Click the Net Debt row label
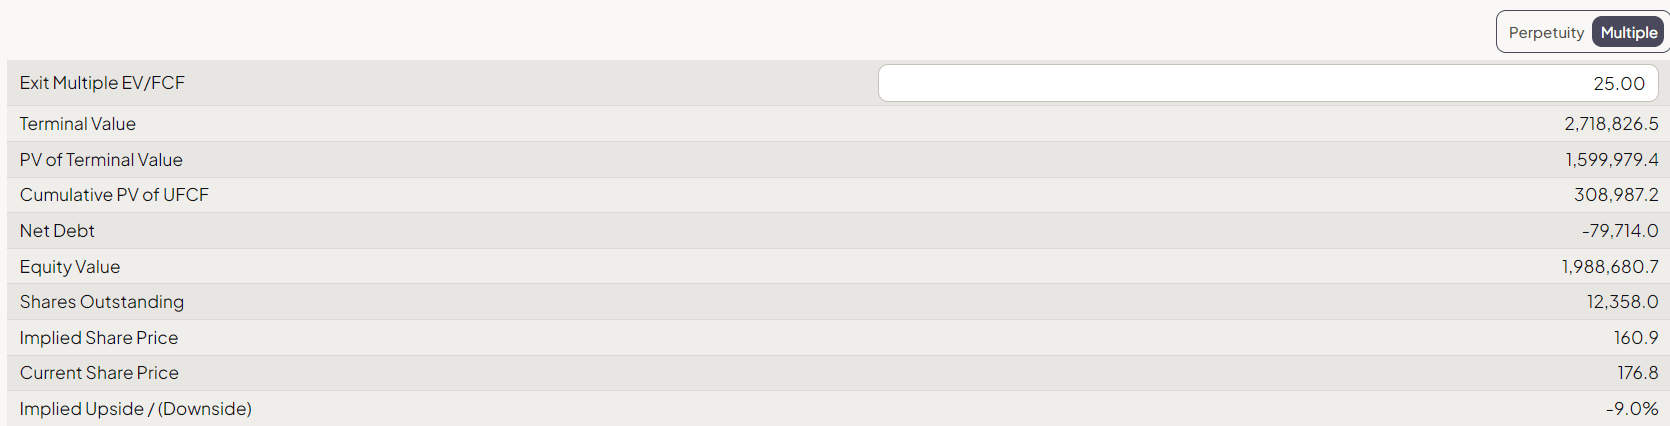 click(x=57, y=231)
